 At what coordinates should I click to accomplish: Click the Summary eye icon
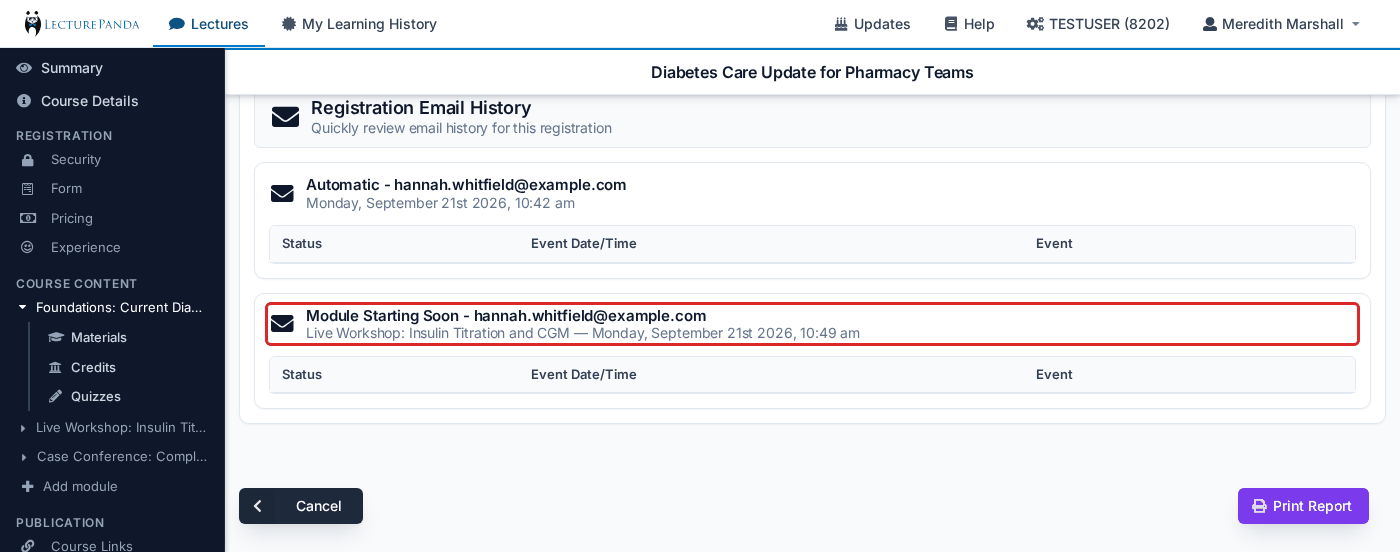[24, 68]
